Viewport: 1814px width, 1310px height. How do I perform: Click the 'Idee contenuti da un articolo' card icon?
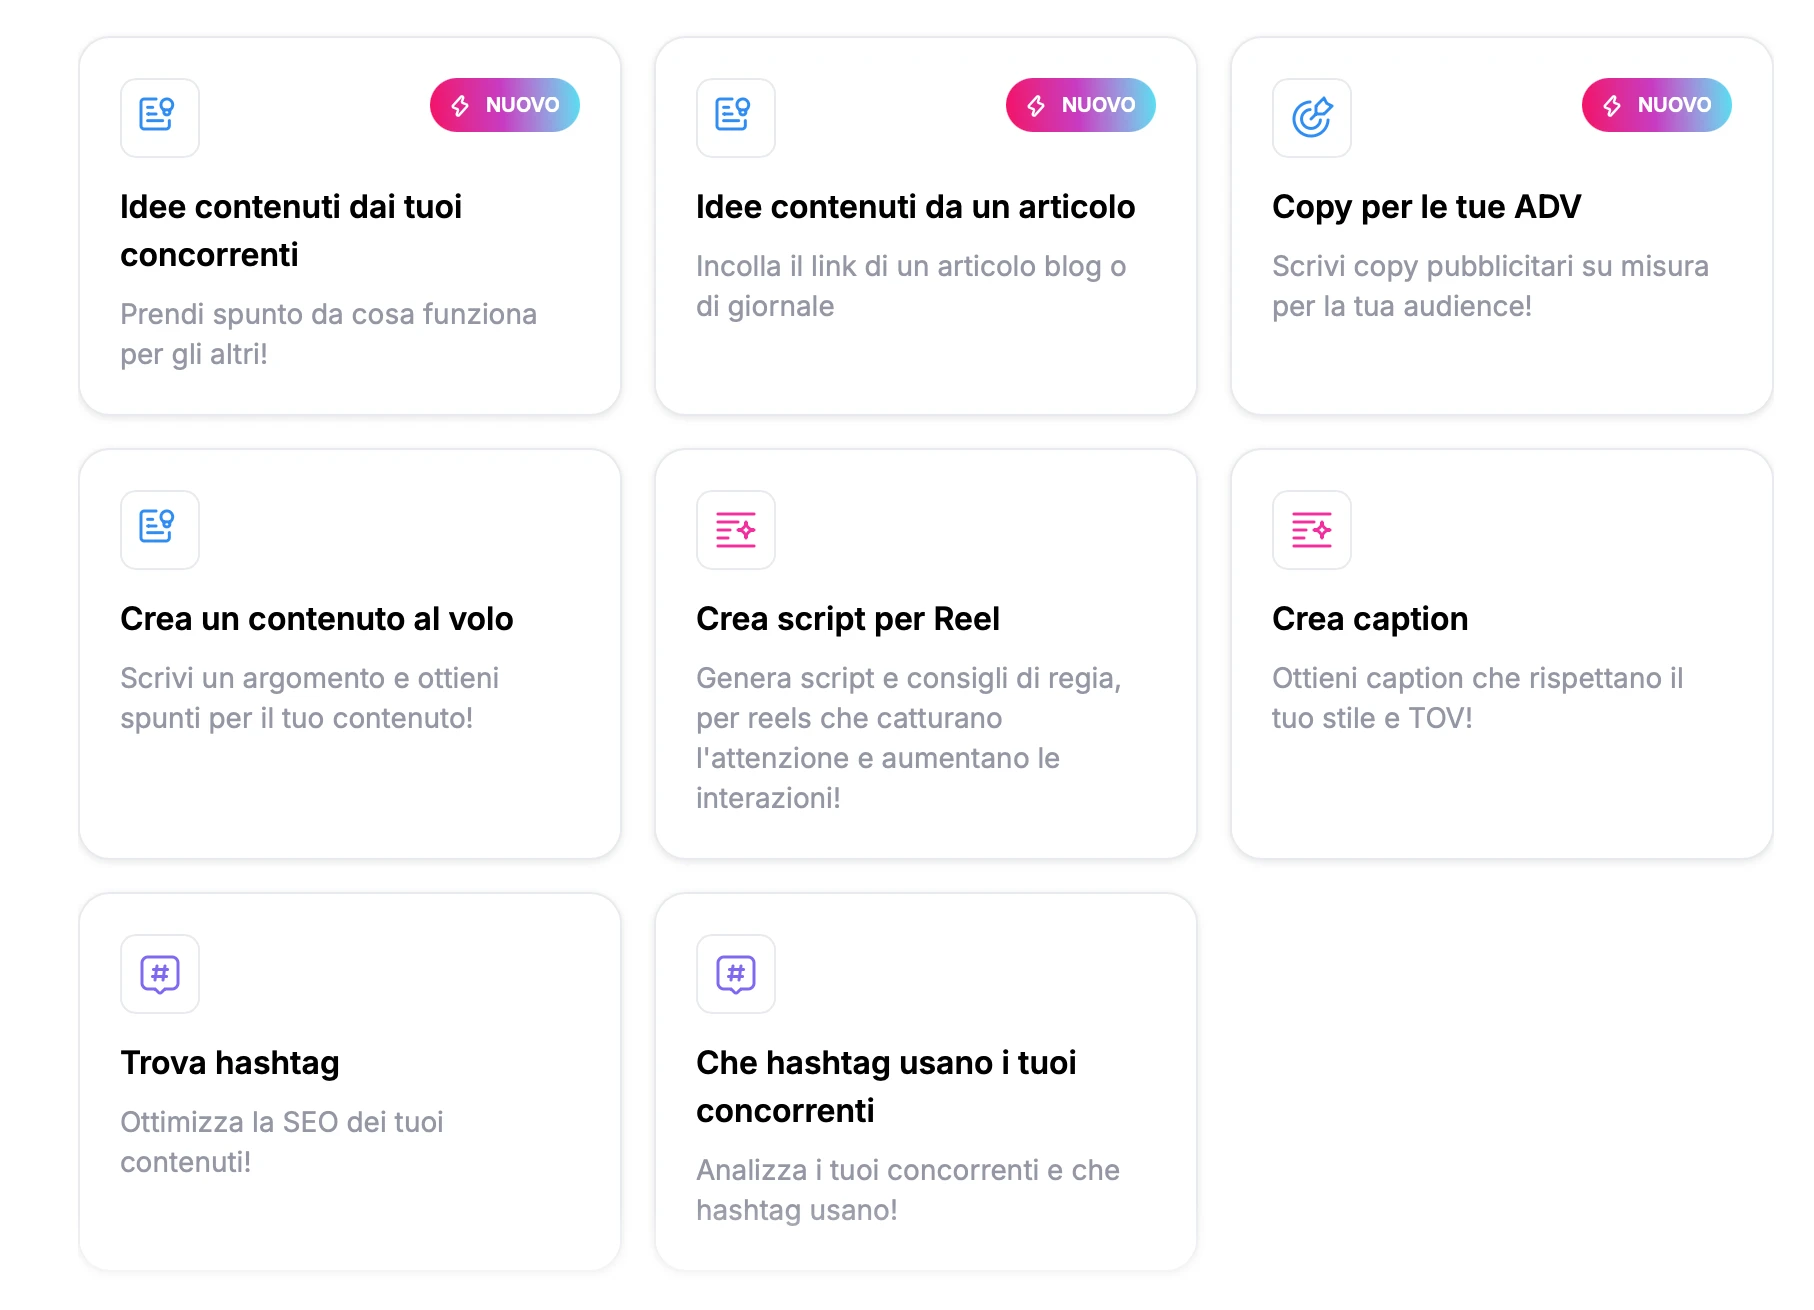(736, 118)
